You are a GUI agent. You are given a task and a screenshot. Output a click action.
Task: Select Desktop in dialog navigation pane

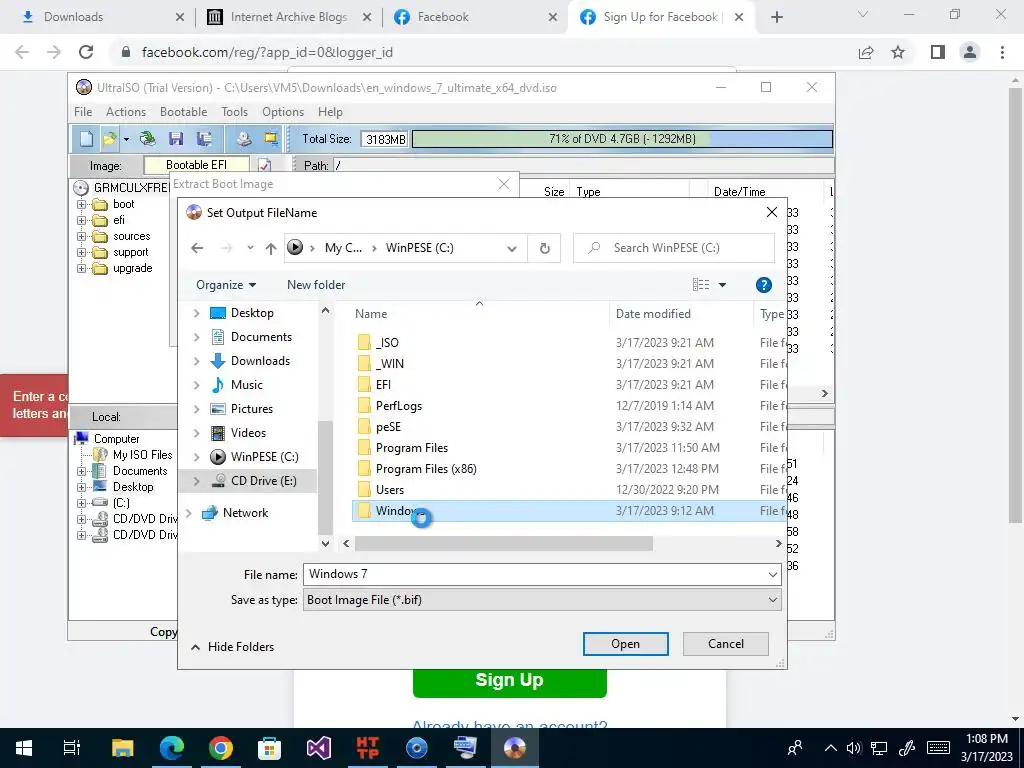(x=252, y=313)
